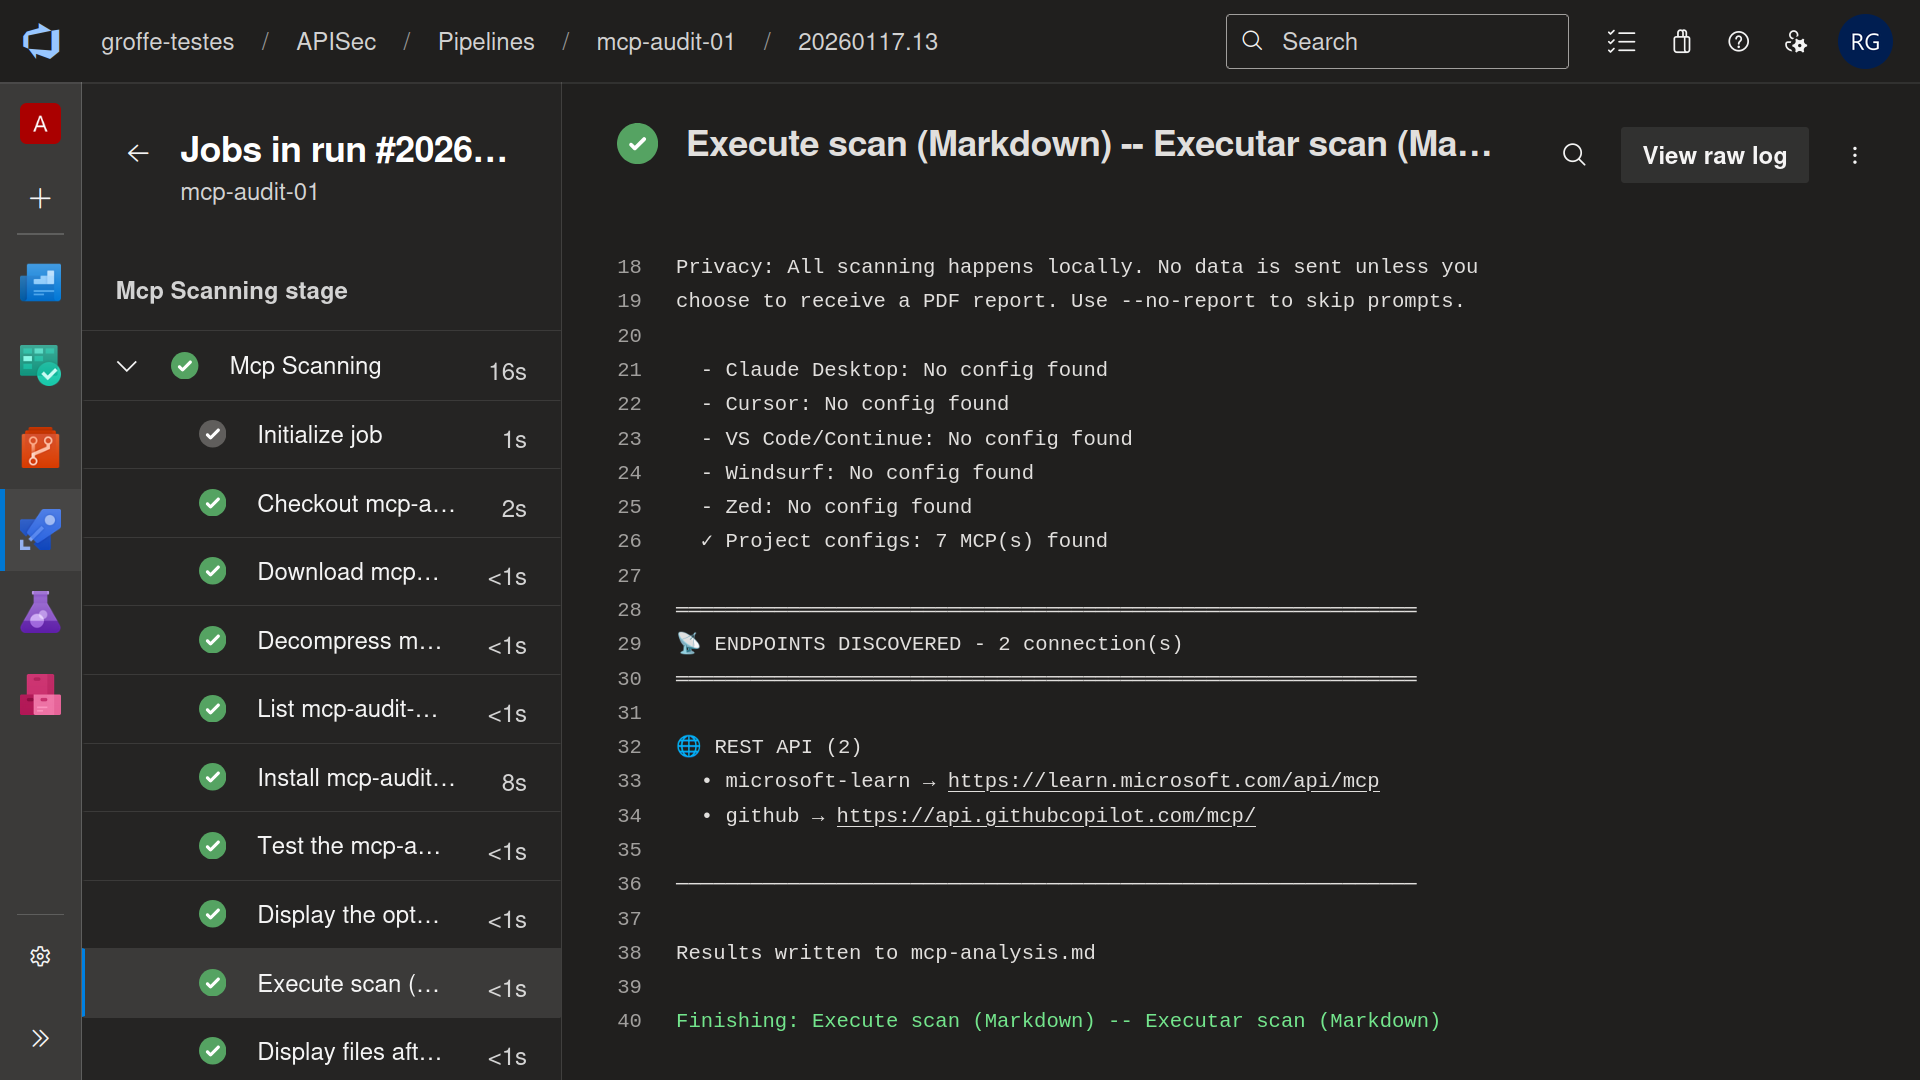This screenshot has width=1920, height=1080.
Task: Go back using the left arrow
Action: (x=138, y=153)
